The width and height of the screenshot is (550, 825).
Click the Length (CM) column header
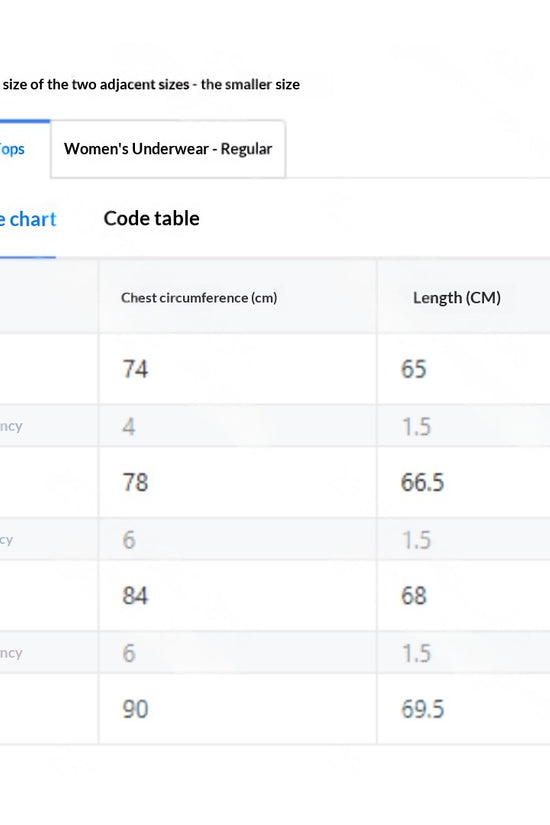click(456, 298)
